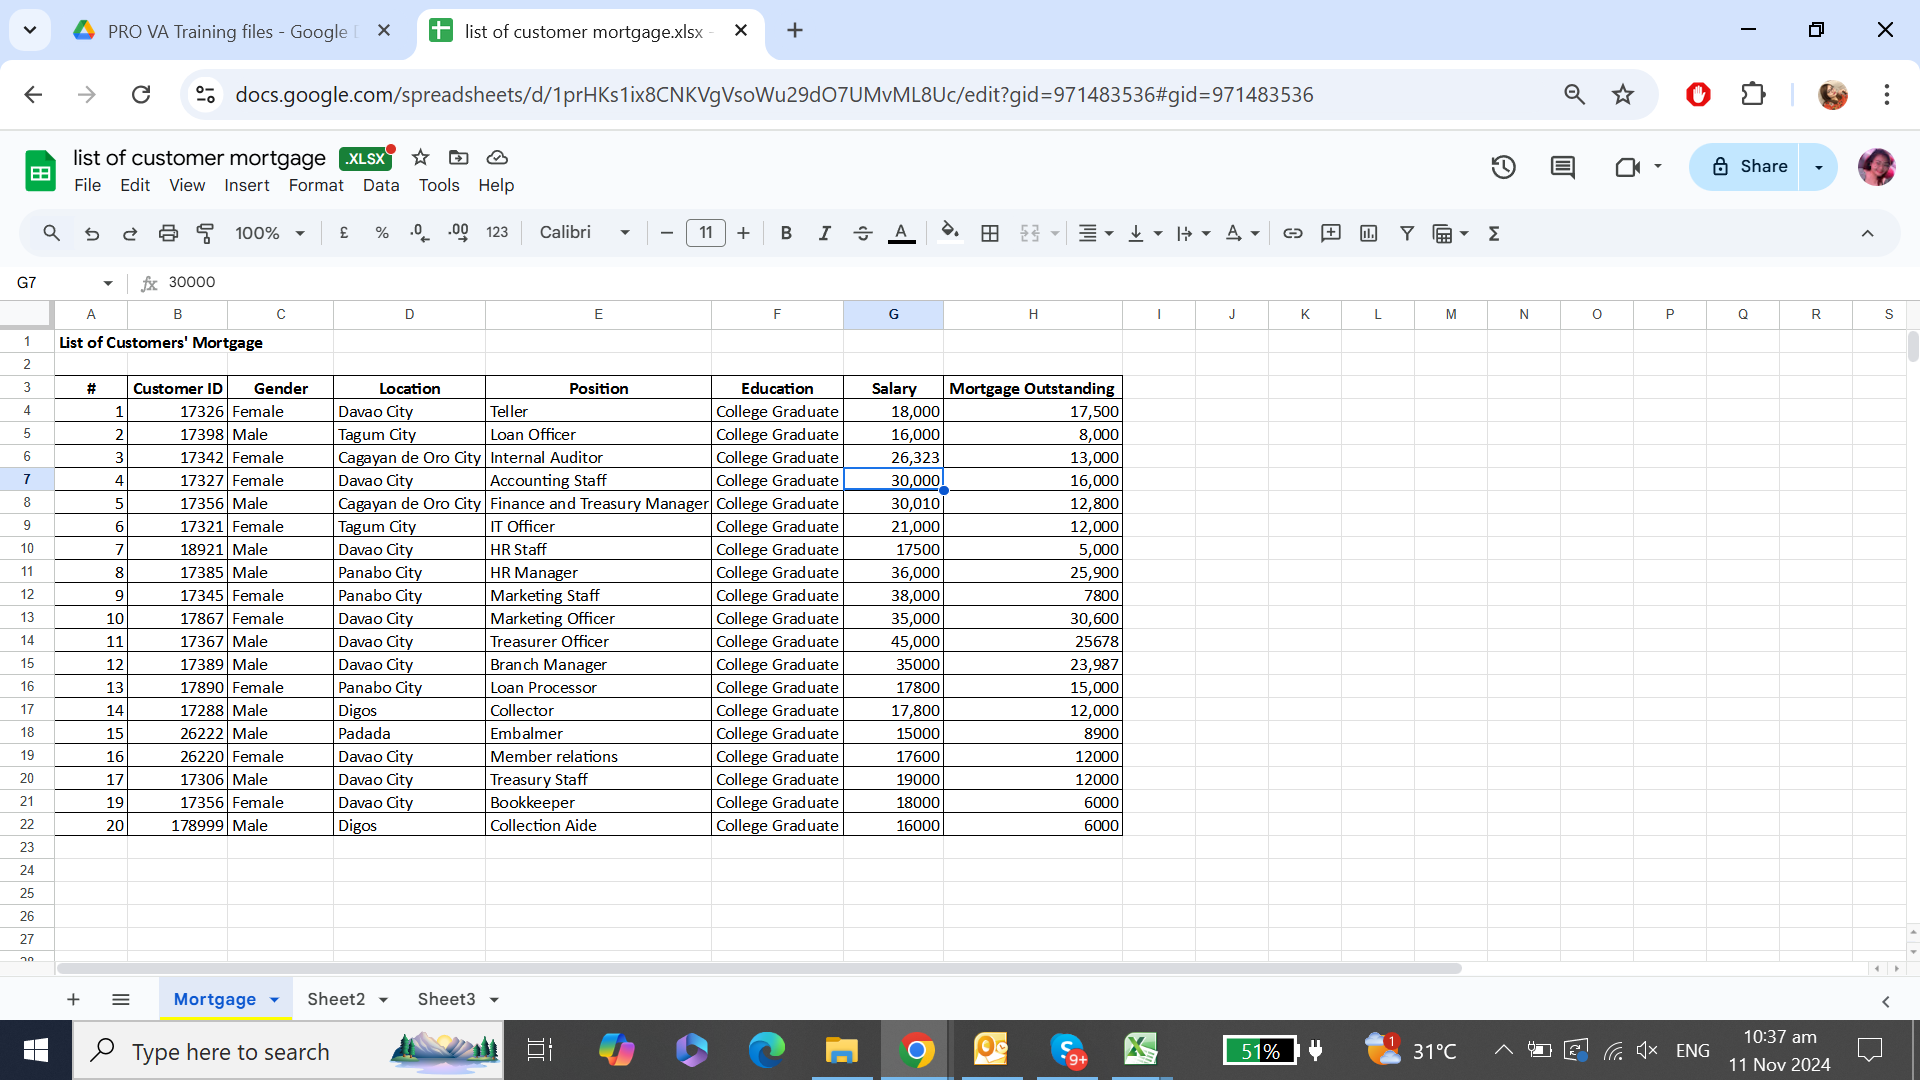Click the paint format icon

pyautogui.click(x=206, y=233)
